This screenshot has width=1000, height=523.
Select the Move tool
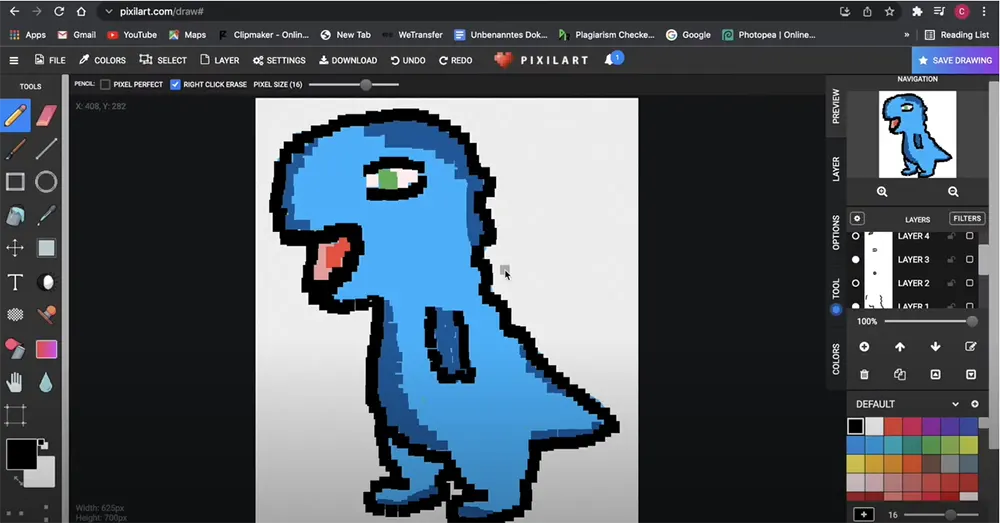point(15,248)
